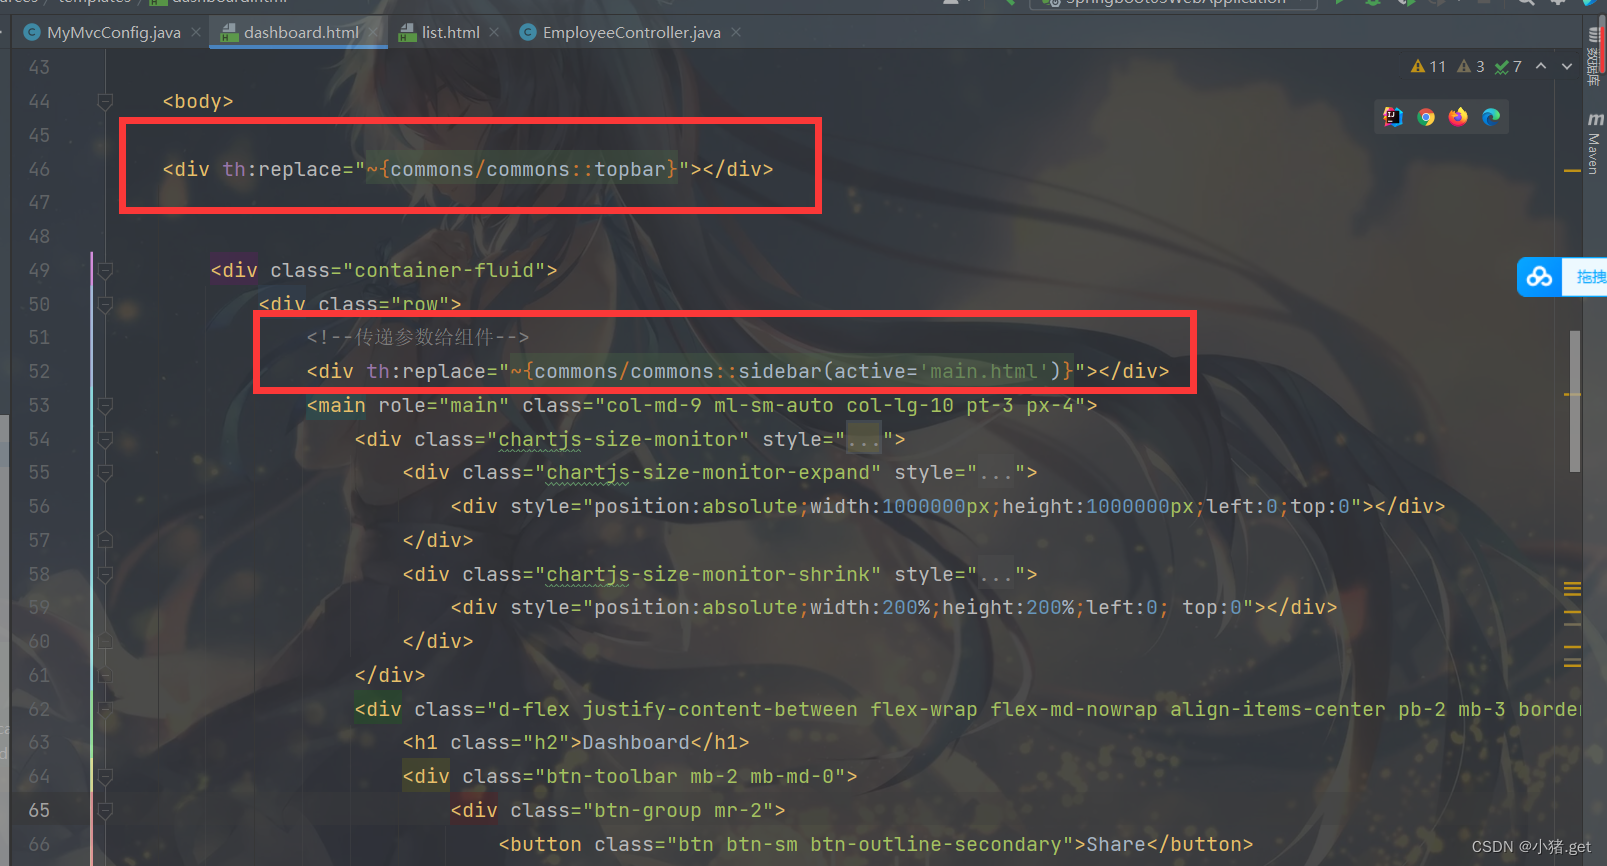Click the editor vertical scrollbar thumb
The height and width of the screenshot is (866, 1607).
[x=1575, y=400]
